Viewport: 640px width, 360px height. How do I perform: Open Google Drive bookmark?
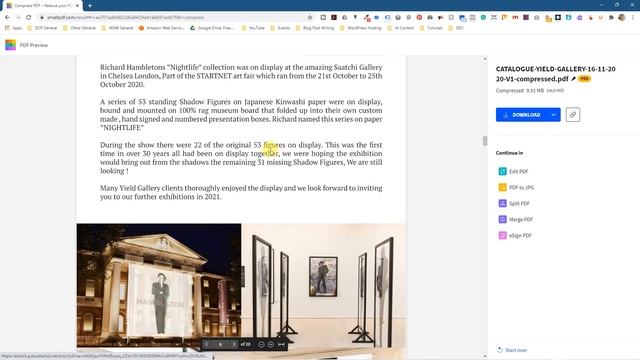tap(212, 28)
